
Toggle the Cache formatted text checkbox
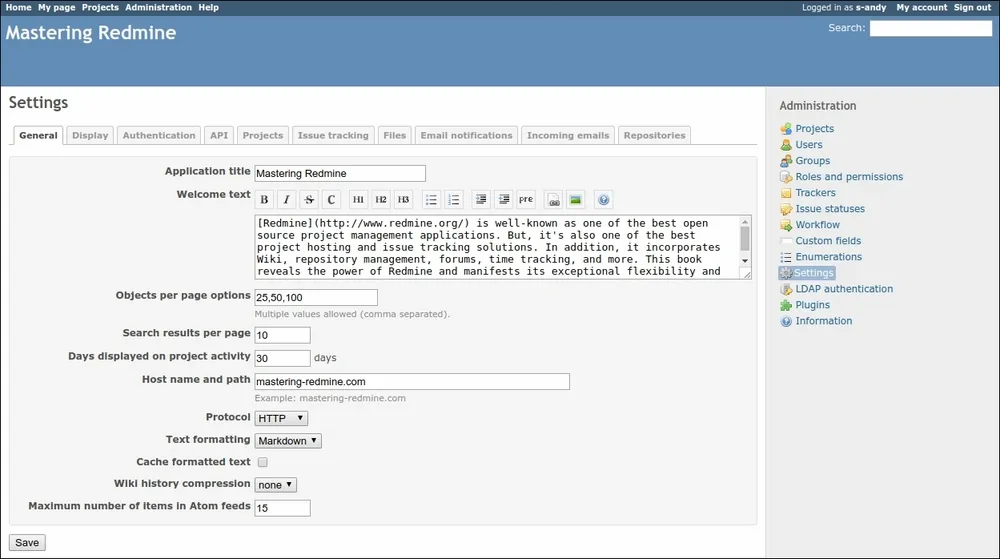(x=263, y=462)
